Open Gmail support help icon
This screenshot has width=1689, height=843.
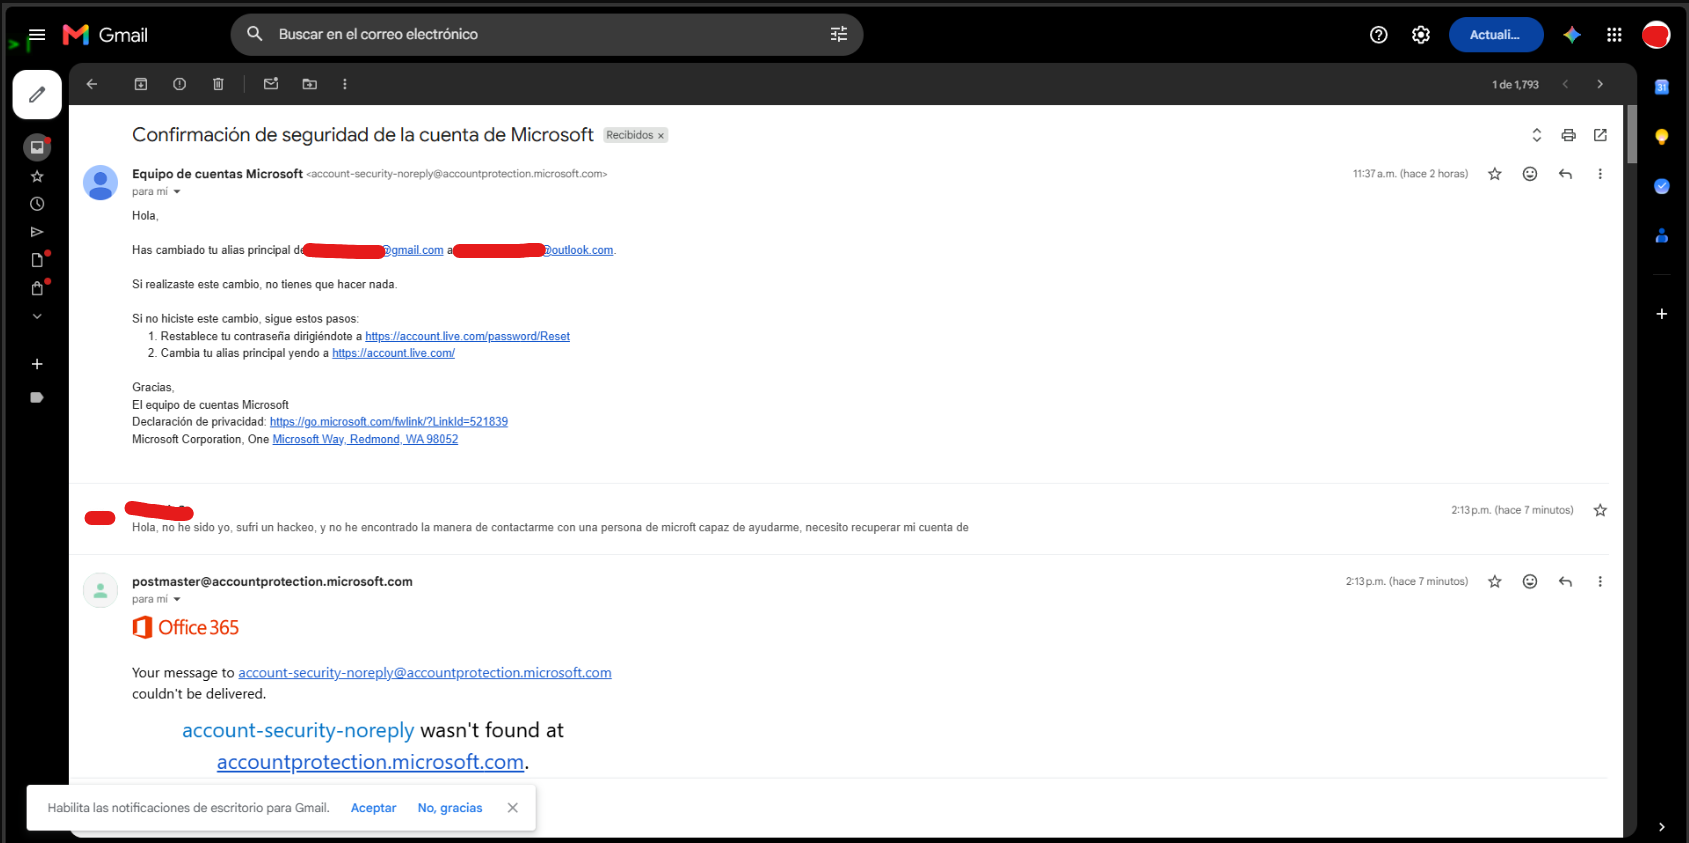[x=1379, y=35]
